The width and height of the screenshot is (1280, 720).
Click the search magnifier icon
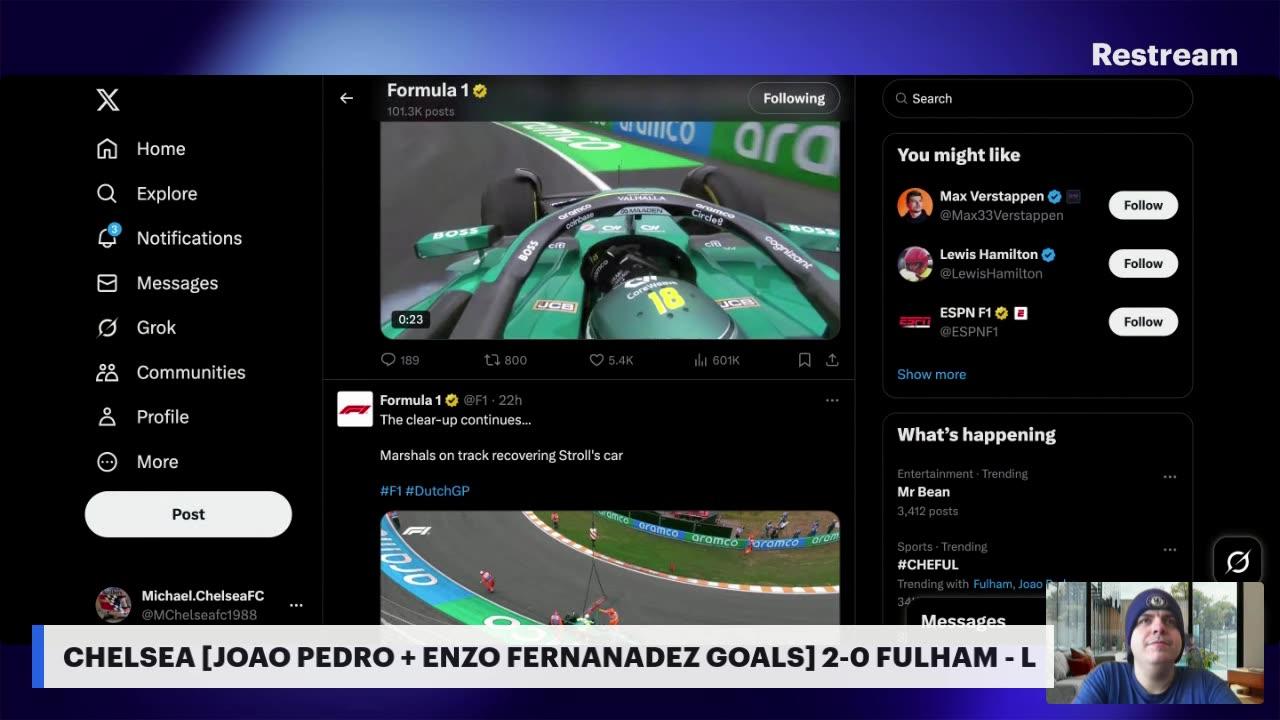tap(901, 99)
